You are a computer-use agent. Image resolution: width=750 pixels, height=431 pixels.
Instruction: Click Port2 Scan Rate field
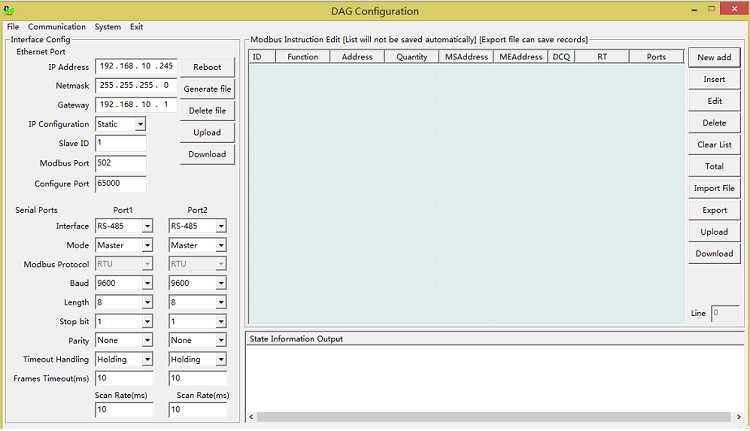tap(198, 409)
